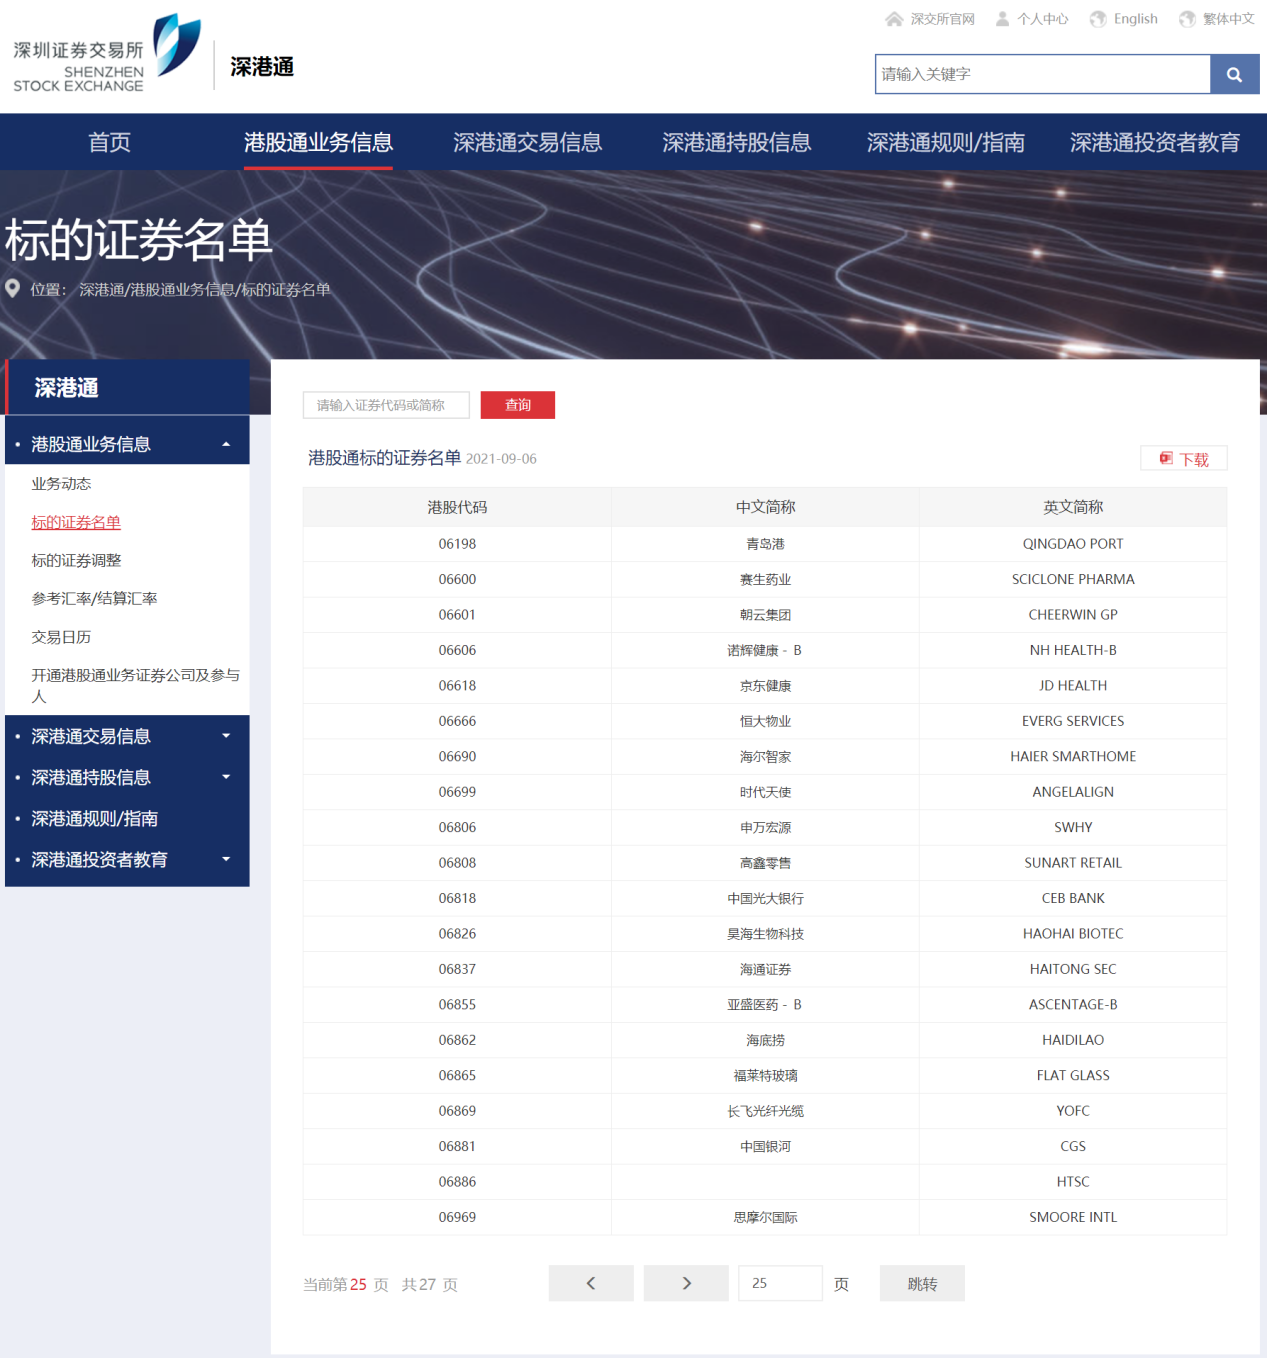The width and height of the screenshot is (1267, 1358).
Task: Select the code cell 06666
Action: (457, 721)
